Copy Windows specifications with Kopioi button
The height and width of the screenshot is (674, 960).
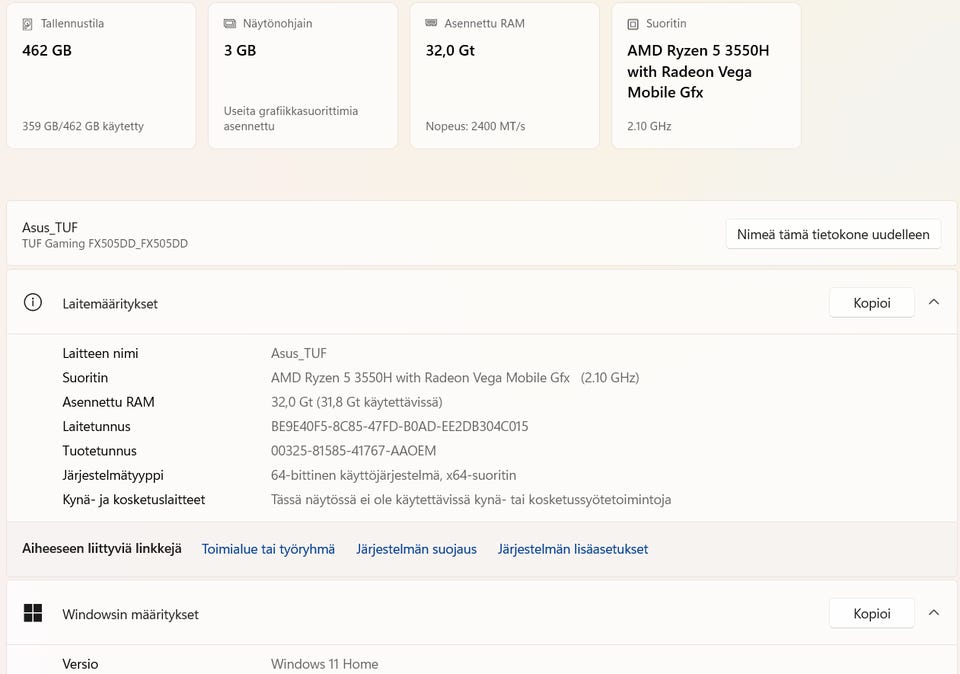pyautogui.click(x=871, y=614)
